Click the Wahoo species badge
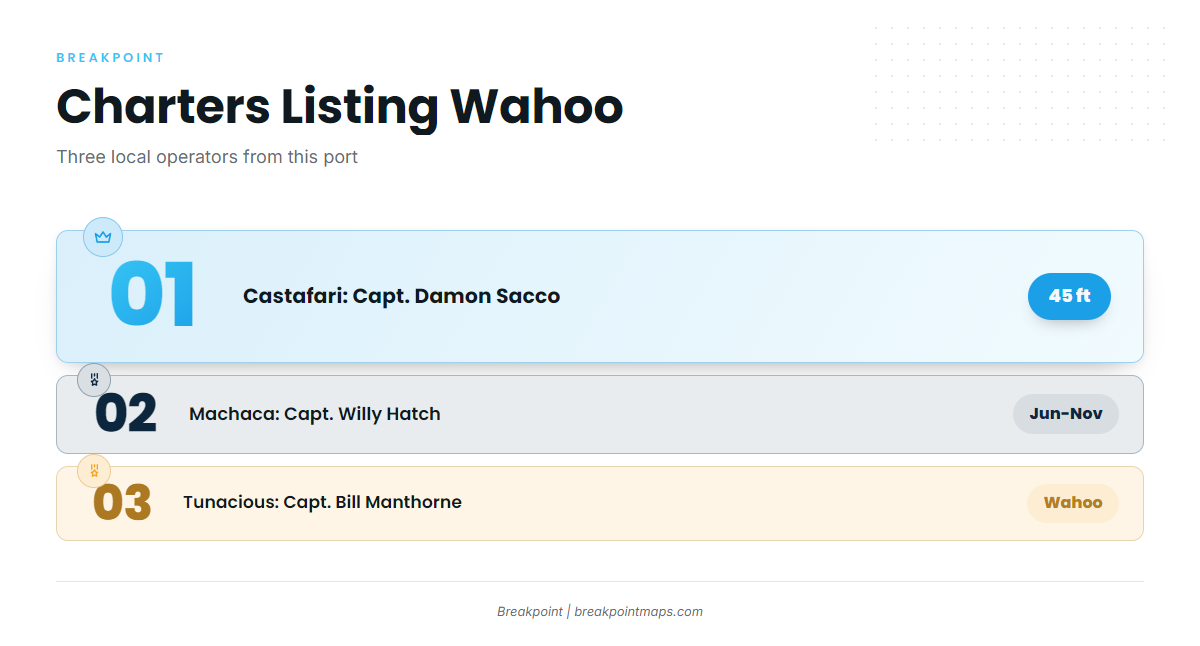The width and height of the screenshot is (1200, 646). (1073, 503)
